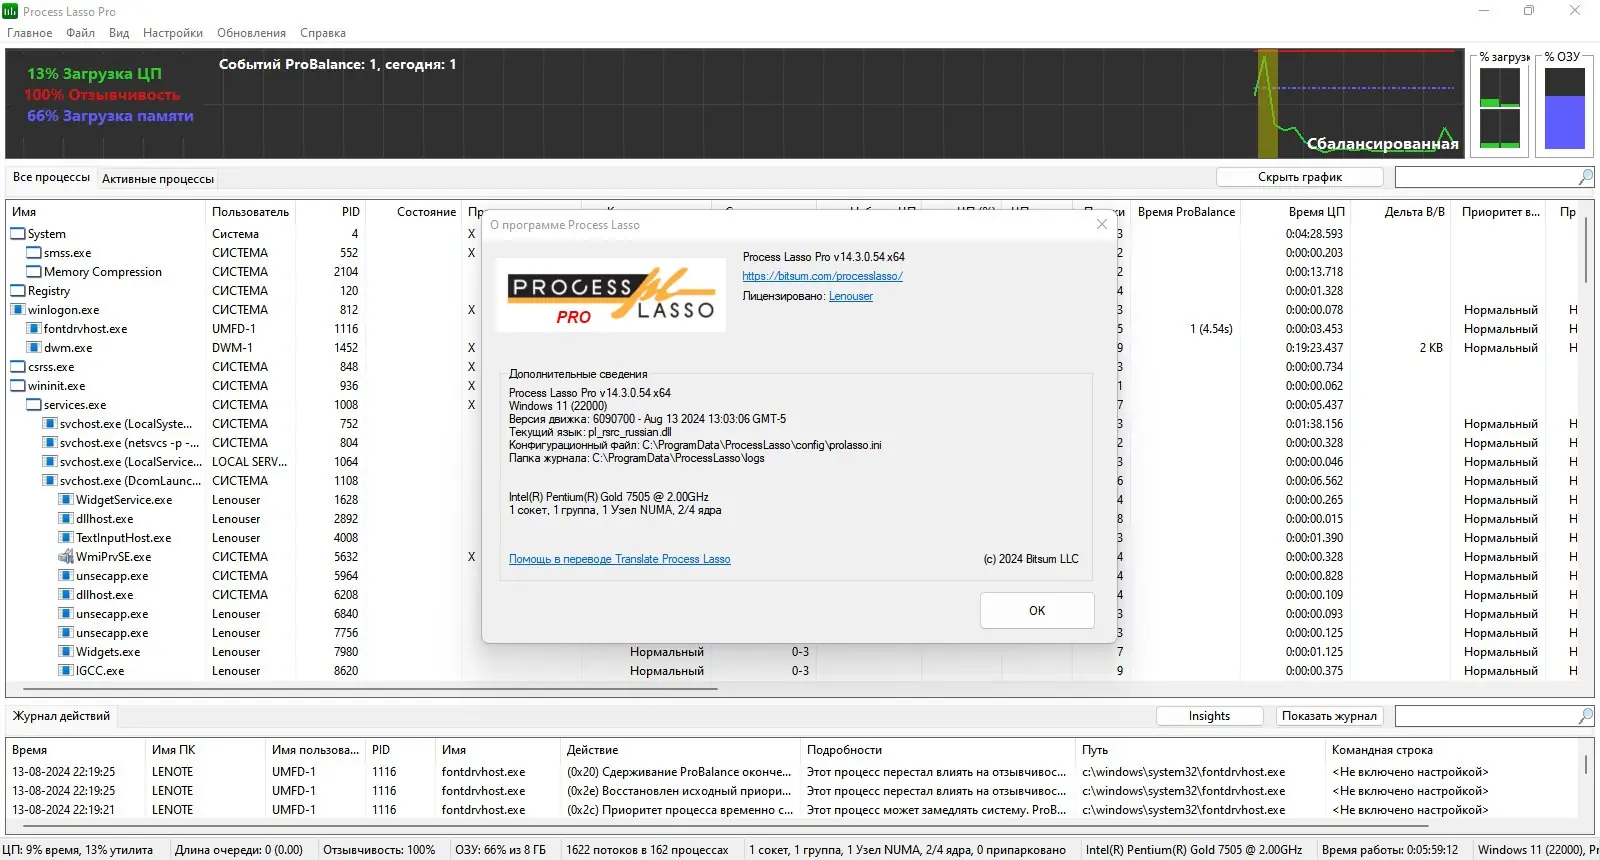
Task: Open the Справка menu
Action: coord(323,33)
